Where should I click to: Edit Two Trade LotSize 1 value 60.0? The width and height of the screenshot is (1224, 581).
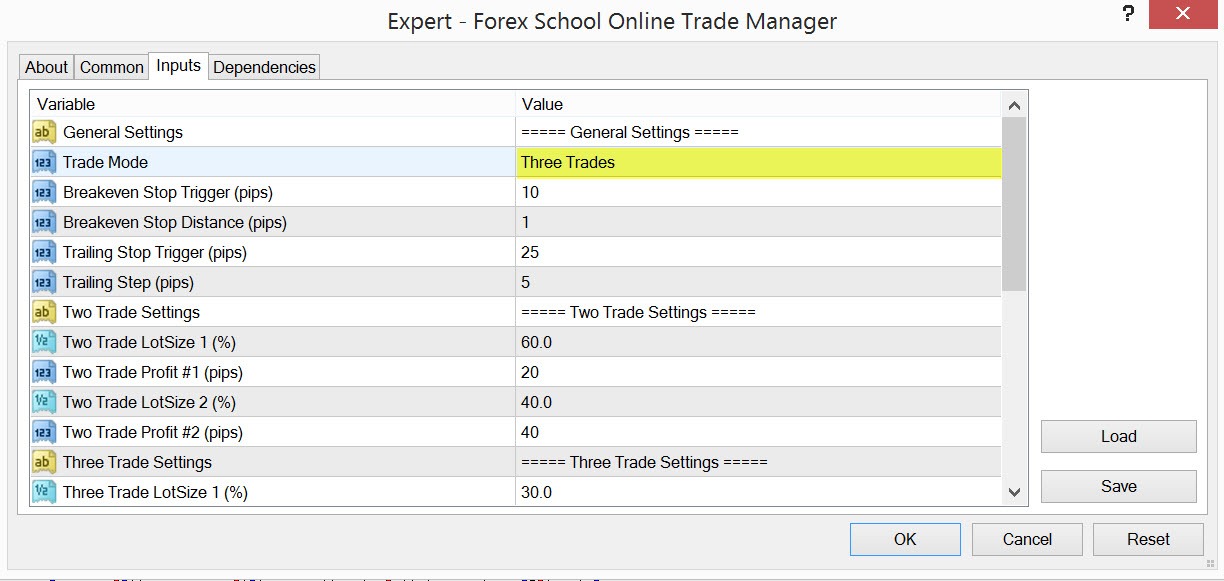[x=758, y=342]
